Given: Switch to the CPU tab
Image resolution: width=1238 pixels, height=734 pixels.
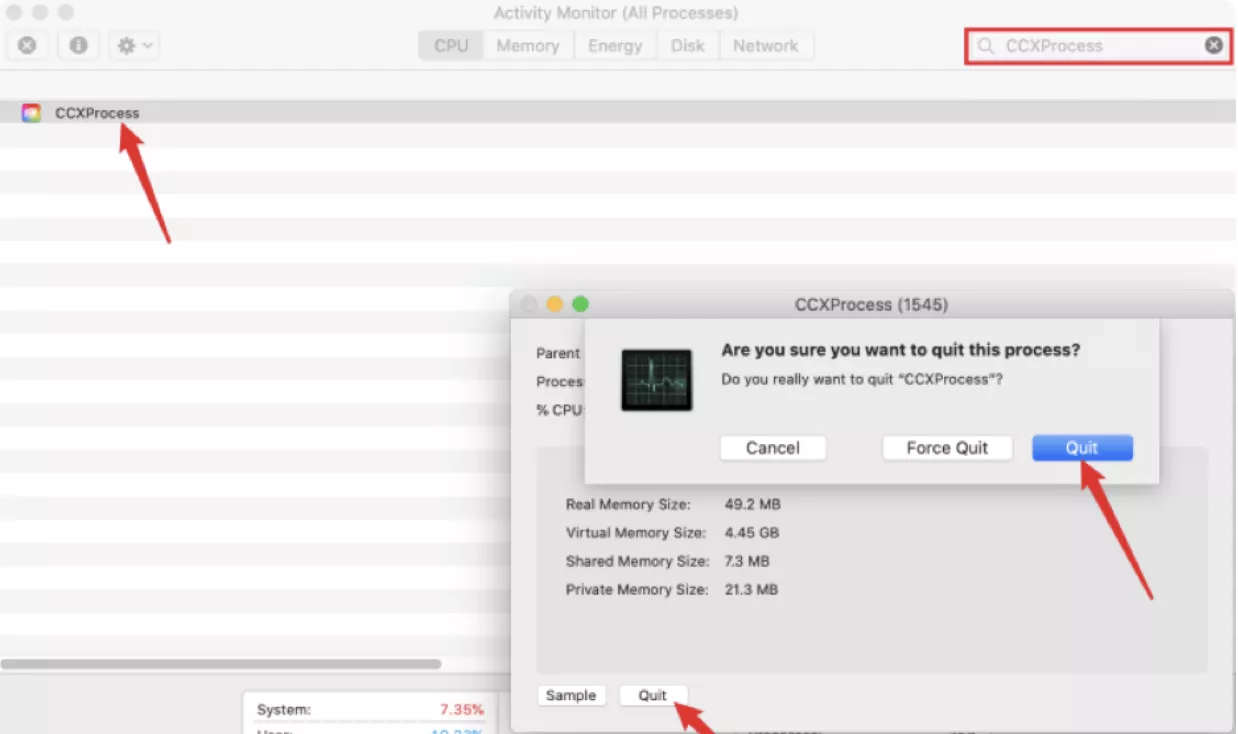Looking at the screenshot, I should (x=451, y=46).
